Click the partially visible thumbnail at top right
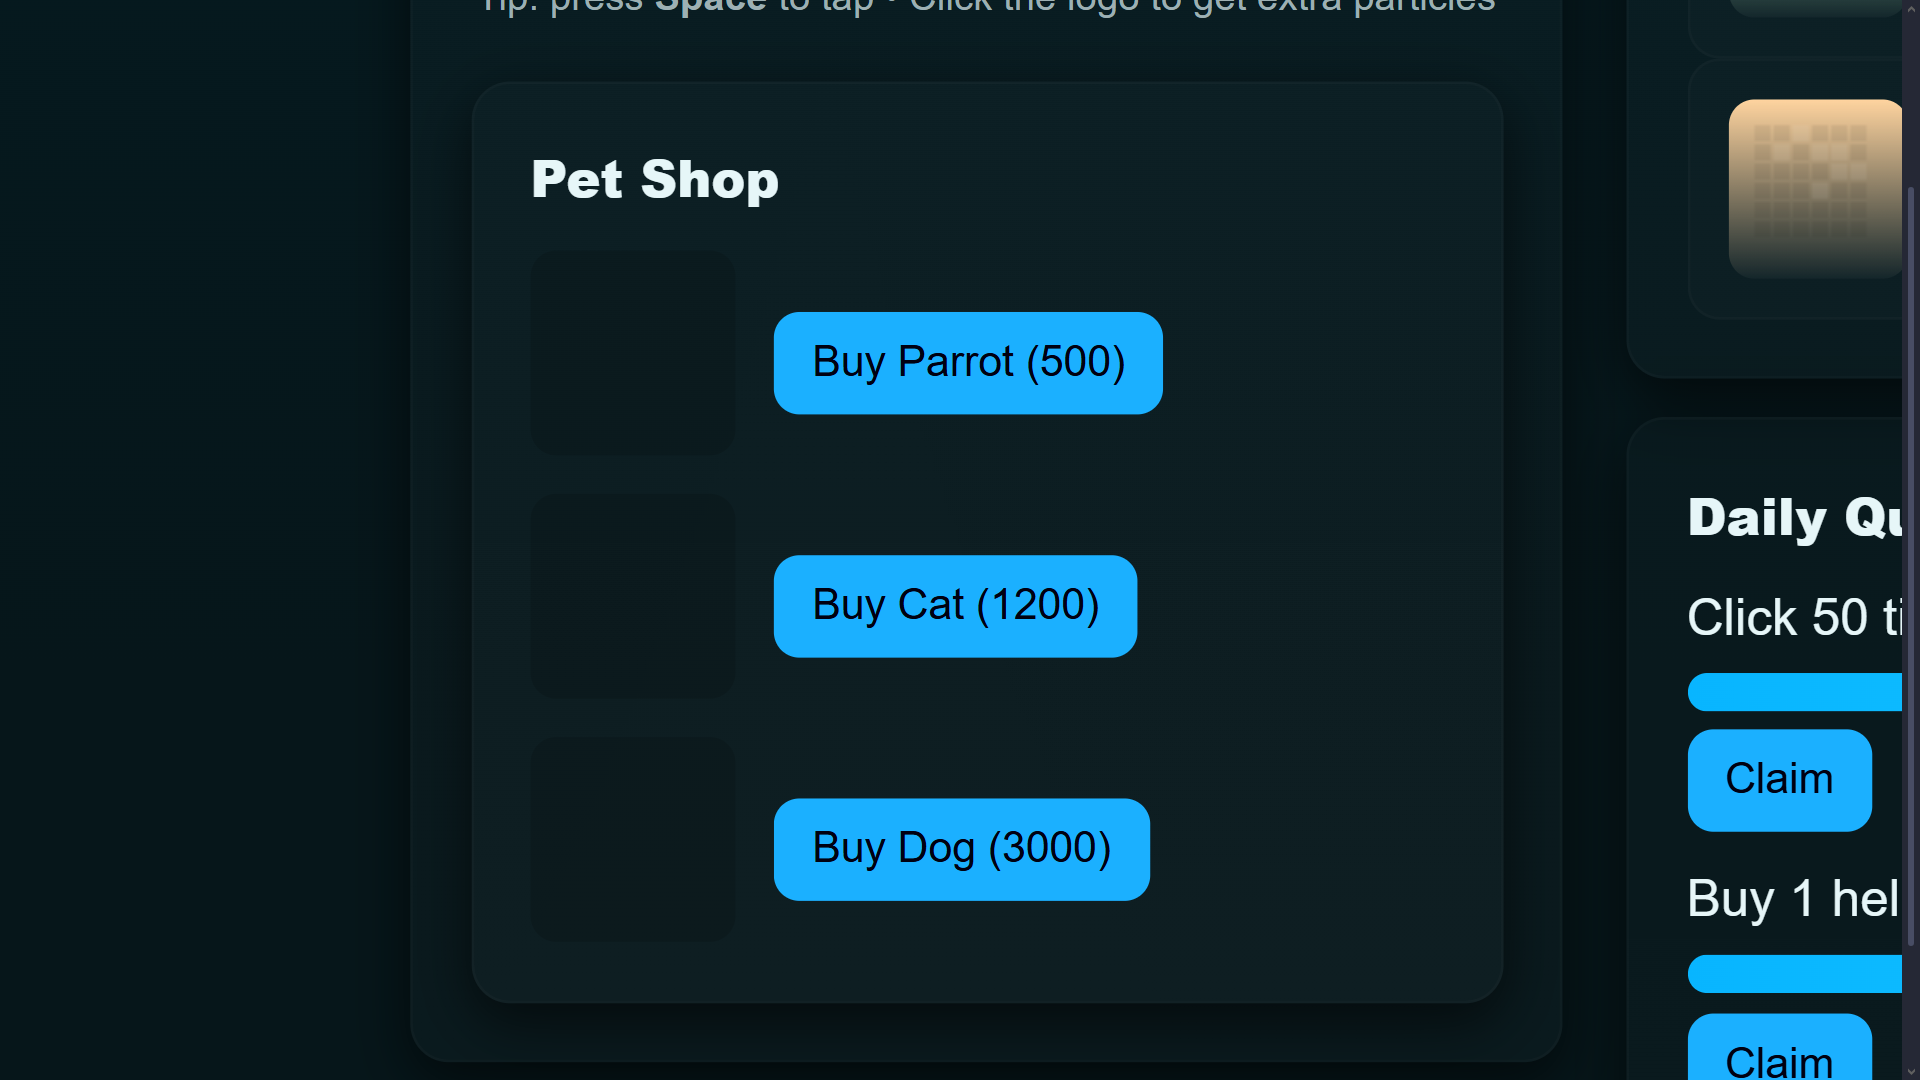Screen dimensions: 1920x1080 pyautogui.click(x=1815, y=8)
